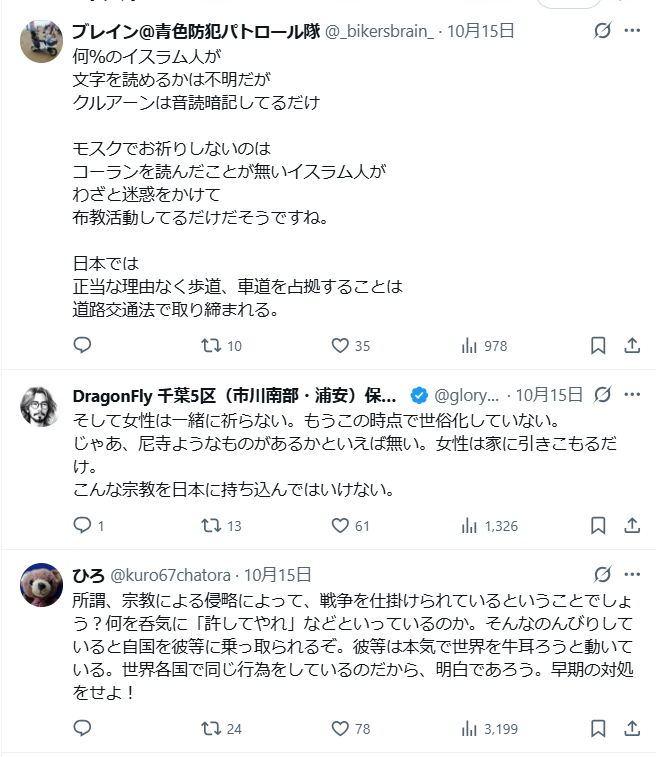Image resolution: width=656 pixels, height=757 pixels.
Task: Share the ブレイン@青色防犯パトロール隊 post
Action: click(x=632, y=346)
